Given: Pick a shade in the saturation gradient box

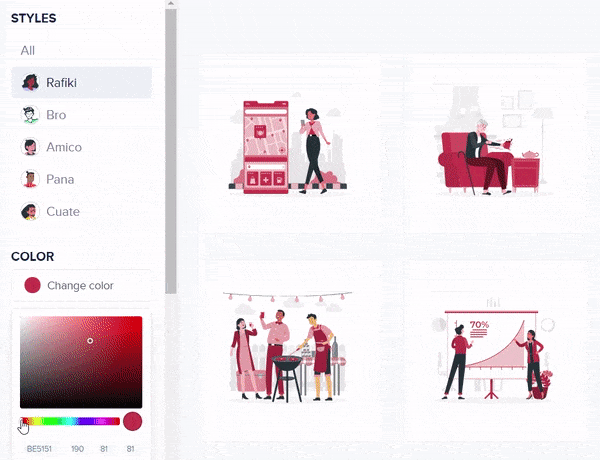Looking at the screenshot, I should point(81,362).
